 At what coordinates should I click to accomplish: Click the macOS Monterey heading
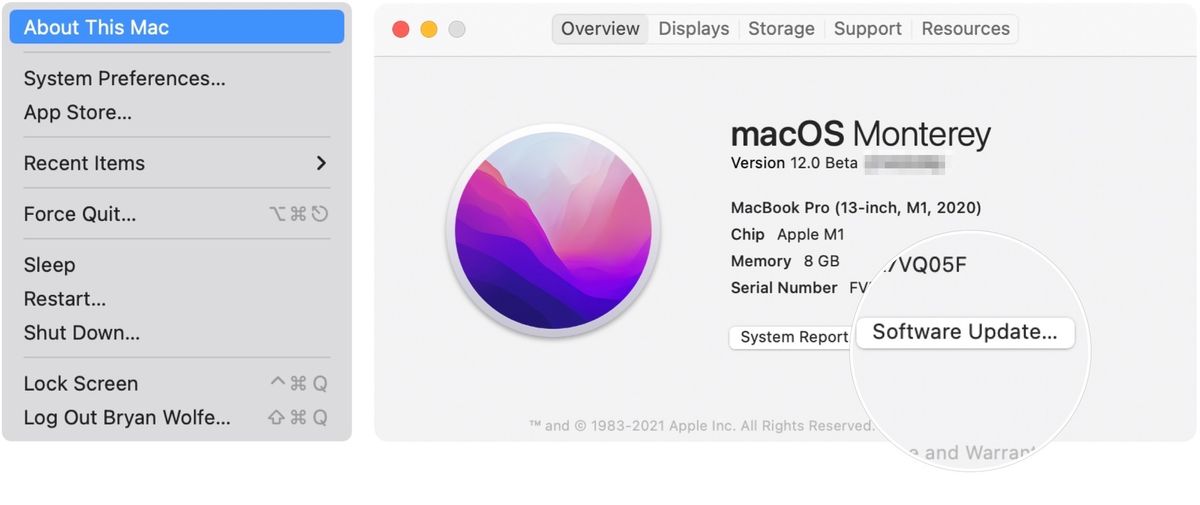coord(861,134)
